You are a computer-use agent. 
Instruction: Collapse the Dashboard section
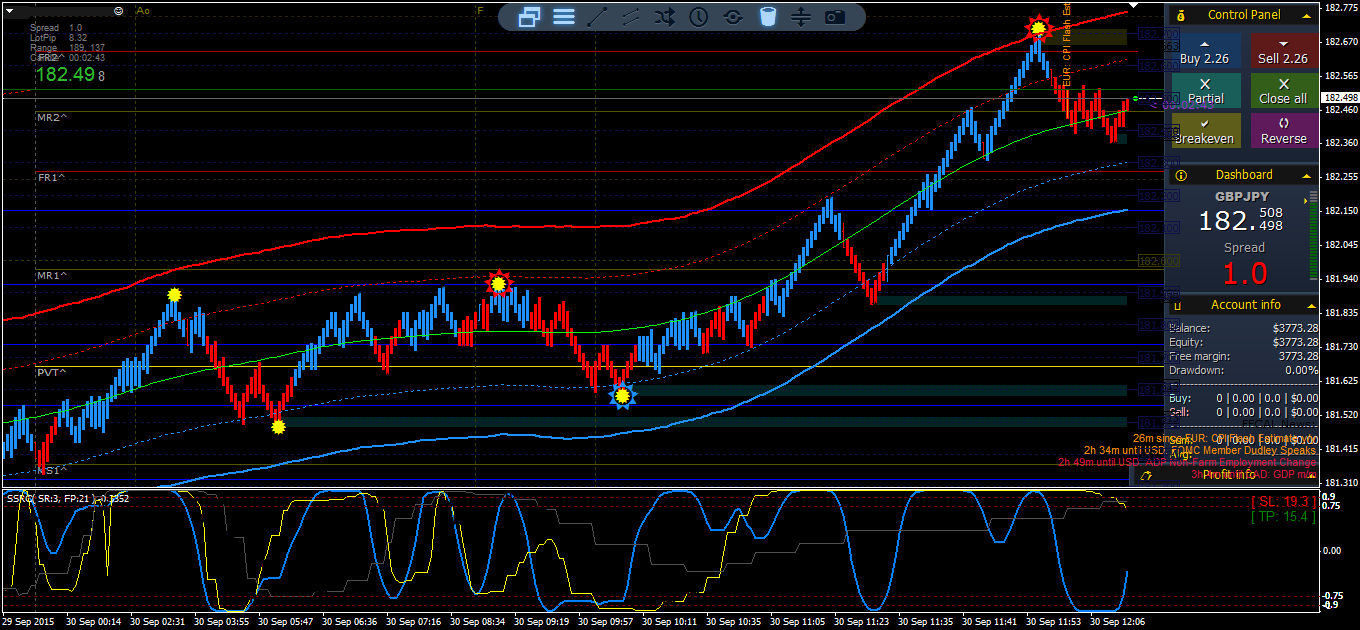click(1305, 176)
